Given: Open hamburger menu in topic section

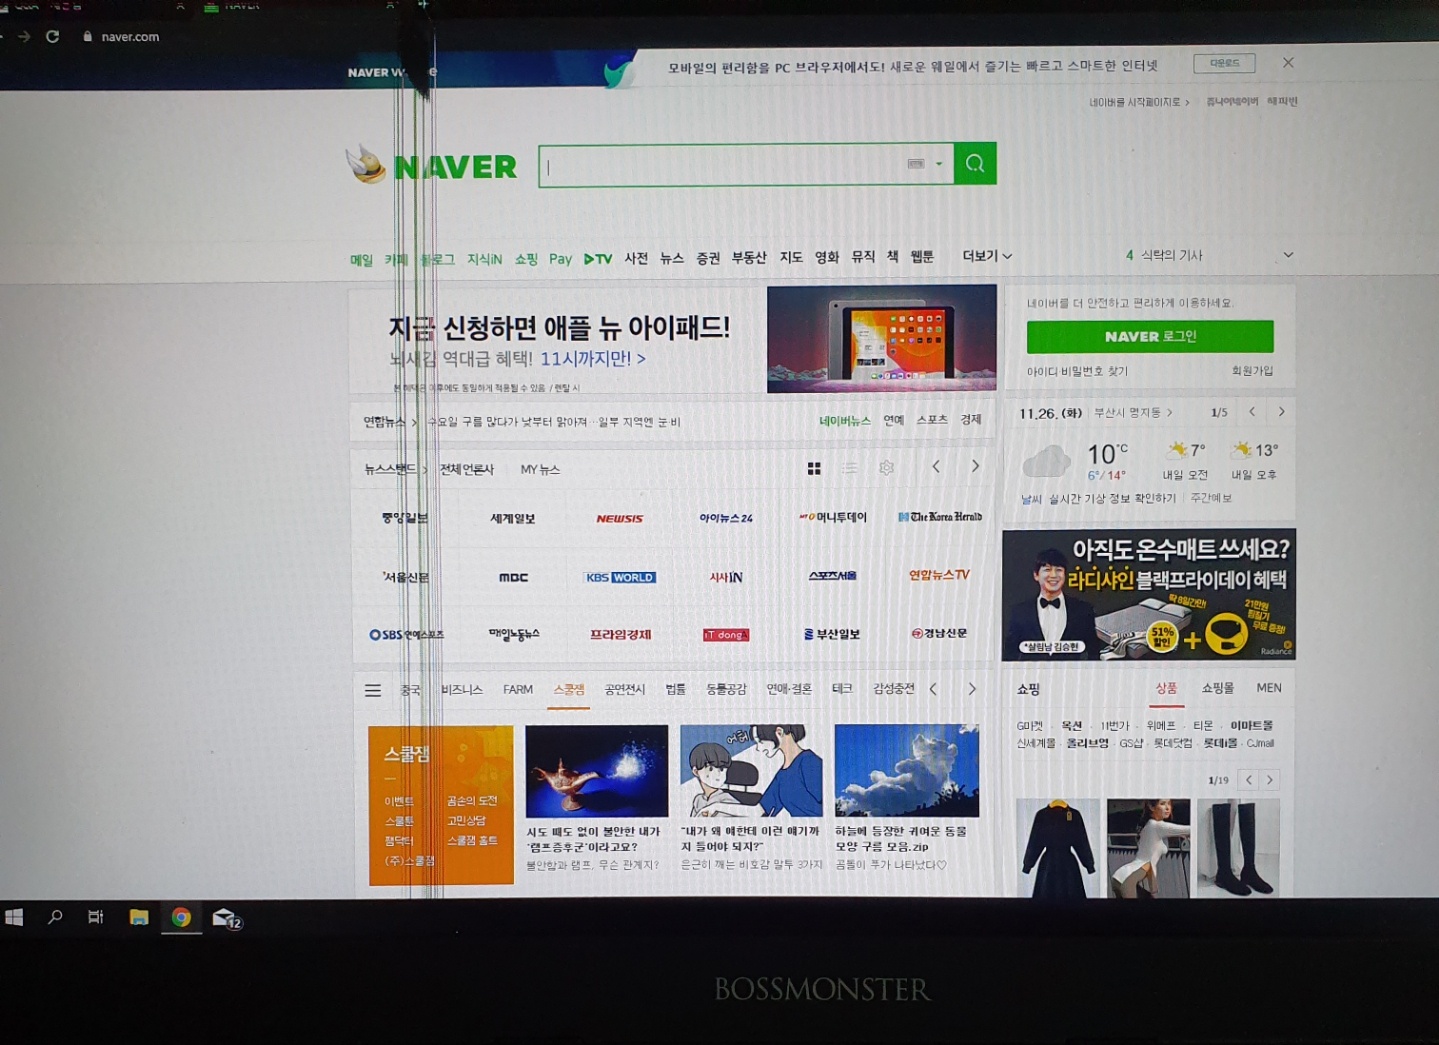Looking at the screenshot, I should click(x=373, y=690).
